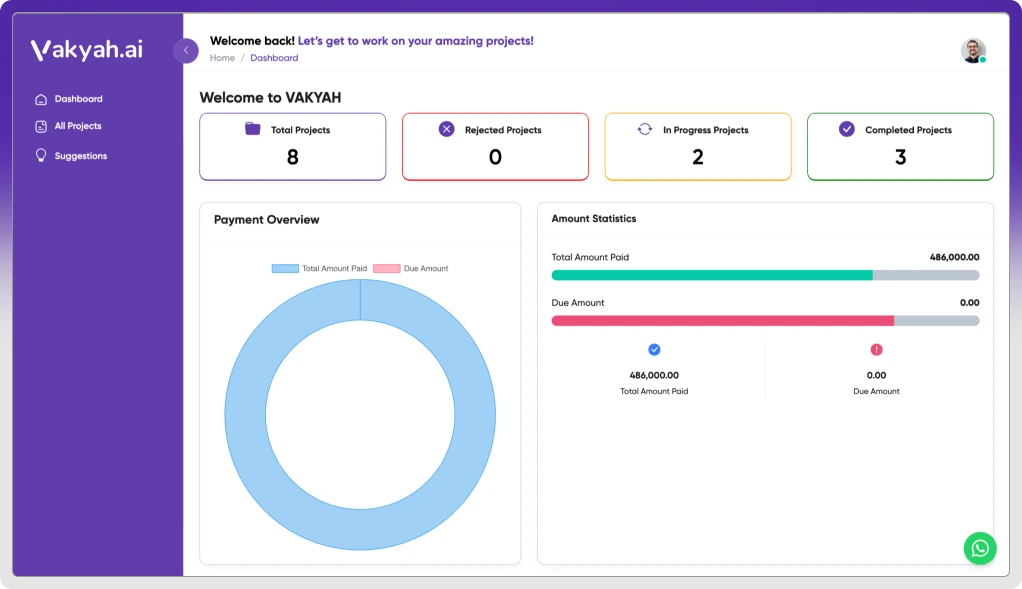
Task: Open Dashboard from the sidebar
Action: (78, 99)
